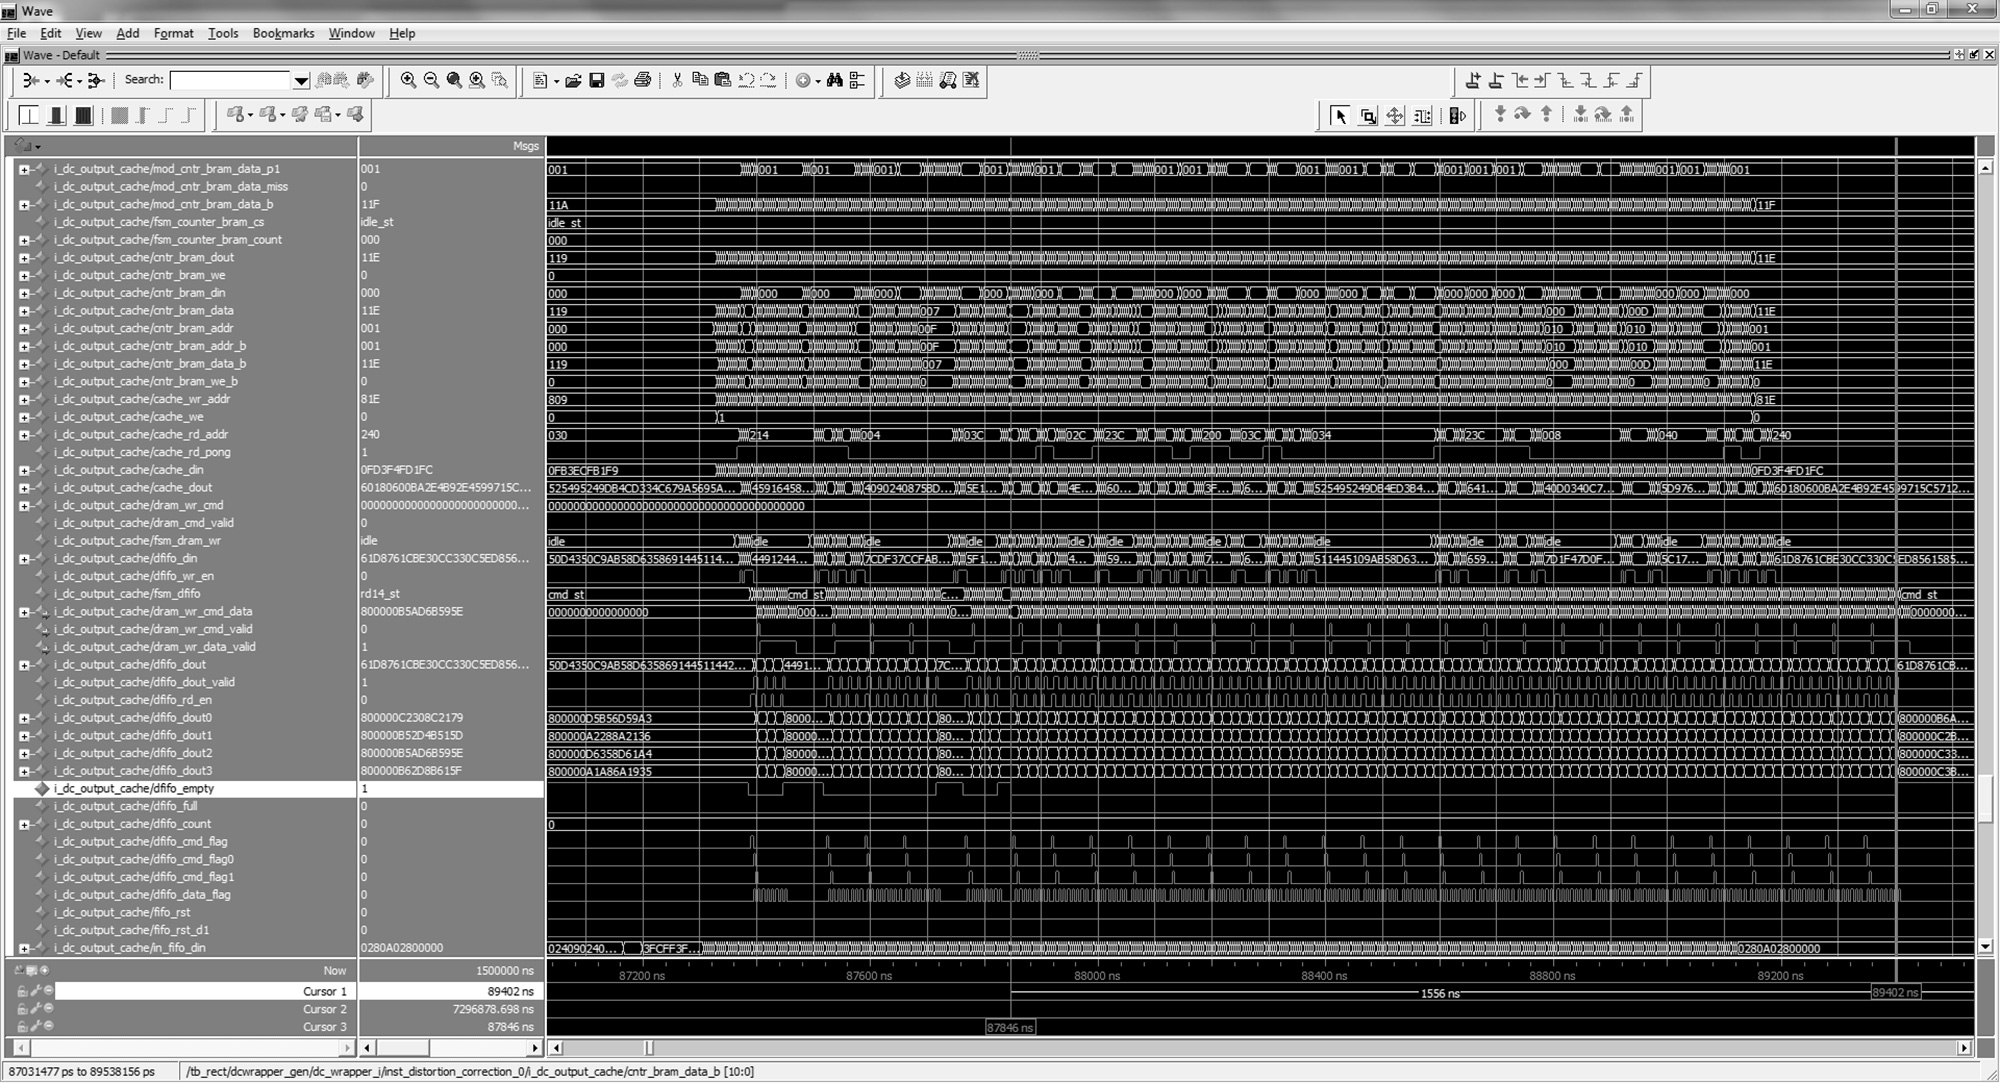Toggle lock on Cursor 3
This screenshot has height=1083, width=2000.
[x=22, y=1027]
